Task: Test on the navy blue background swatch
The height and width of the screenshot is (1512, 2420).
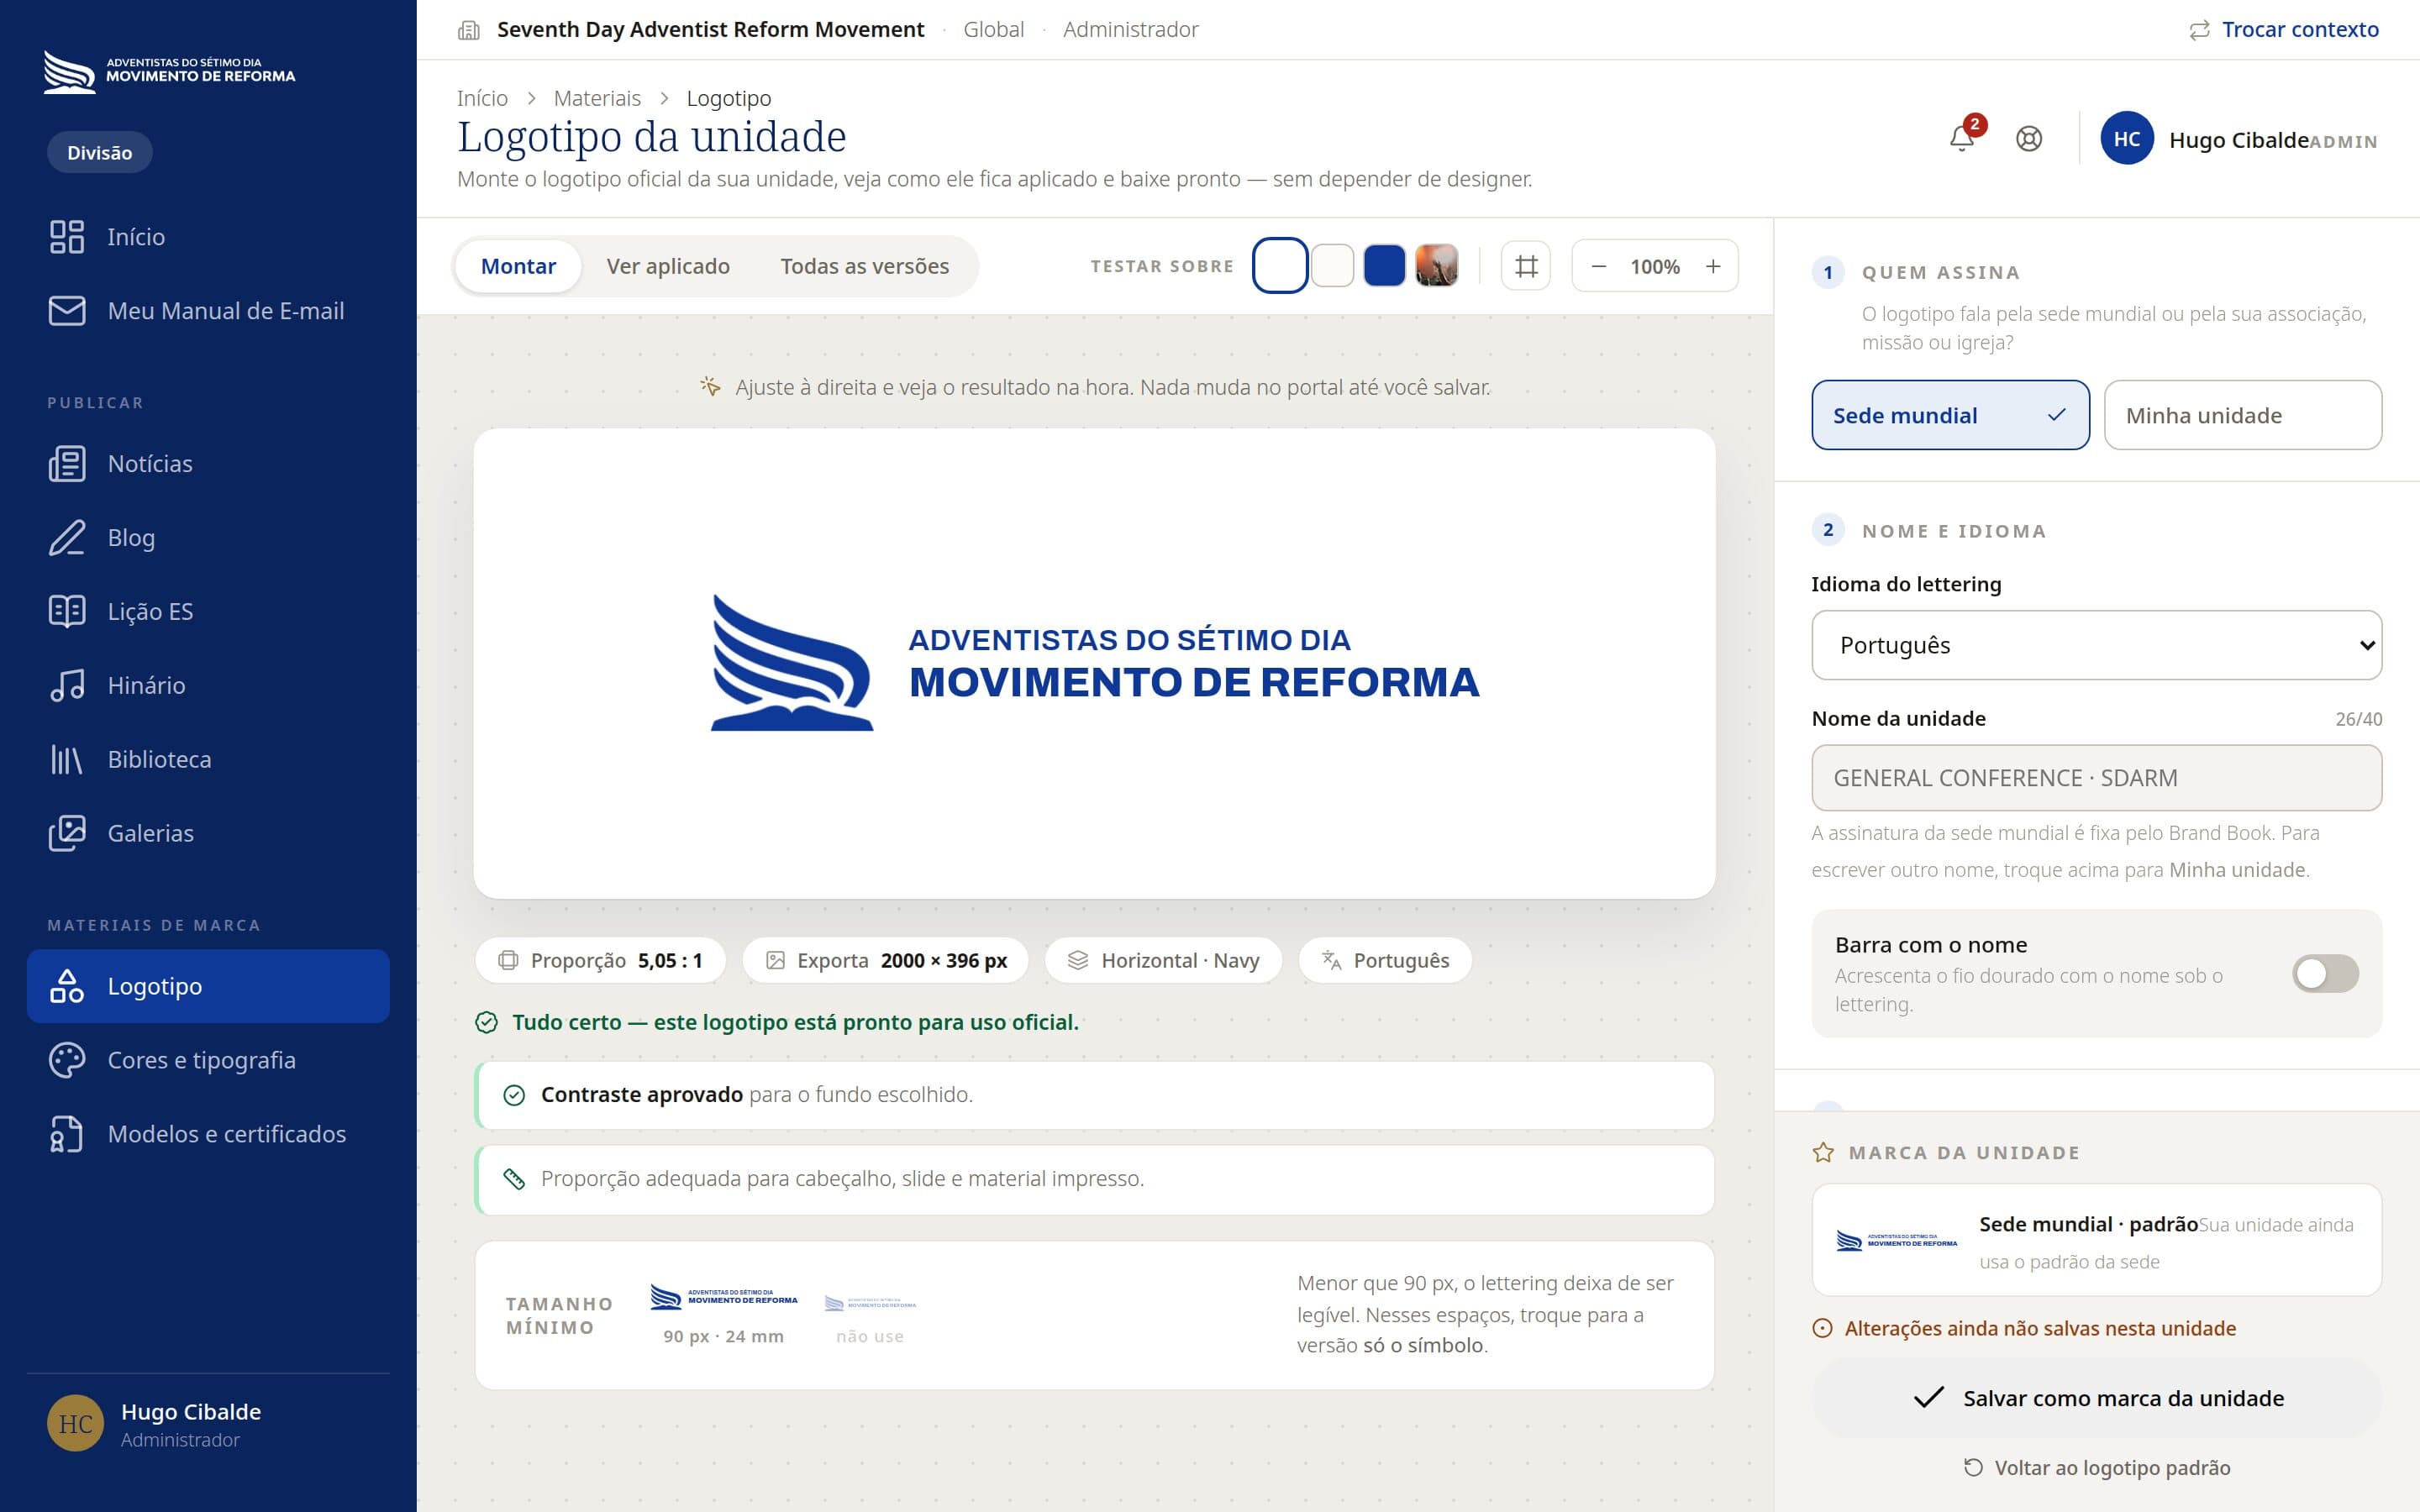Action: click(x=1384, y=266)
